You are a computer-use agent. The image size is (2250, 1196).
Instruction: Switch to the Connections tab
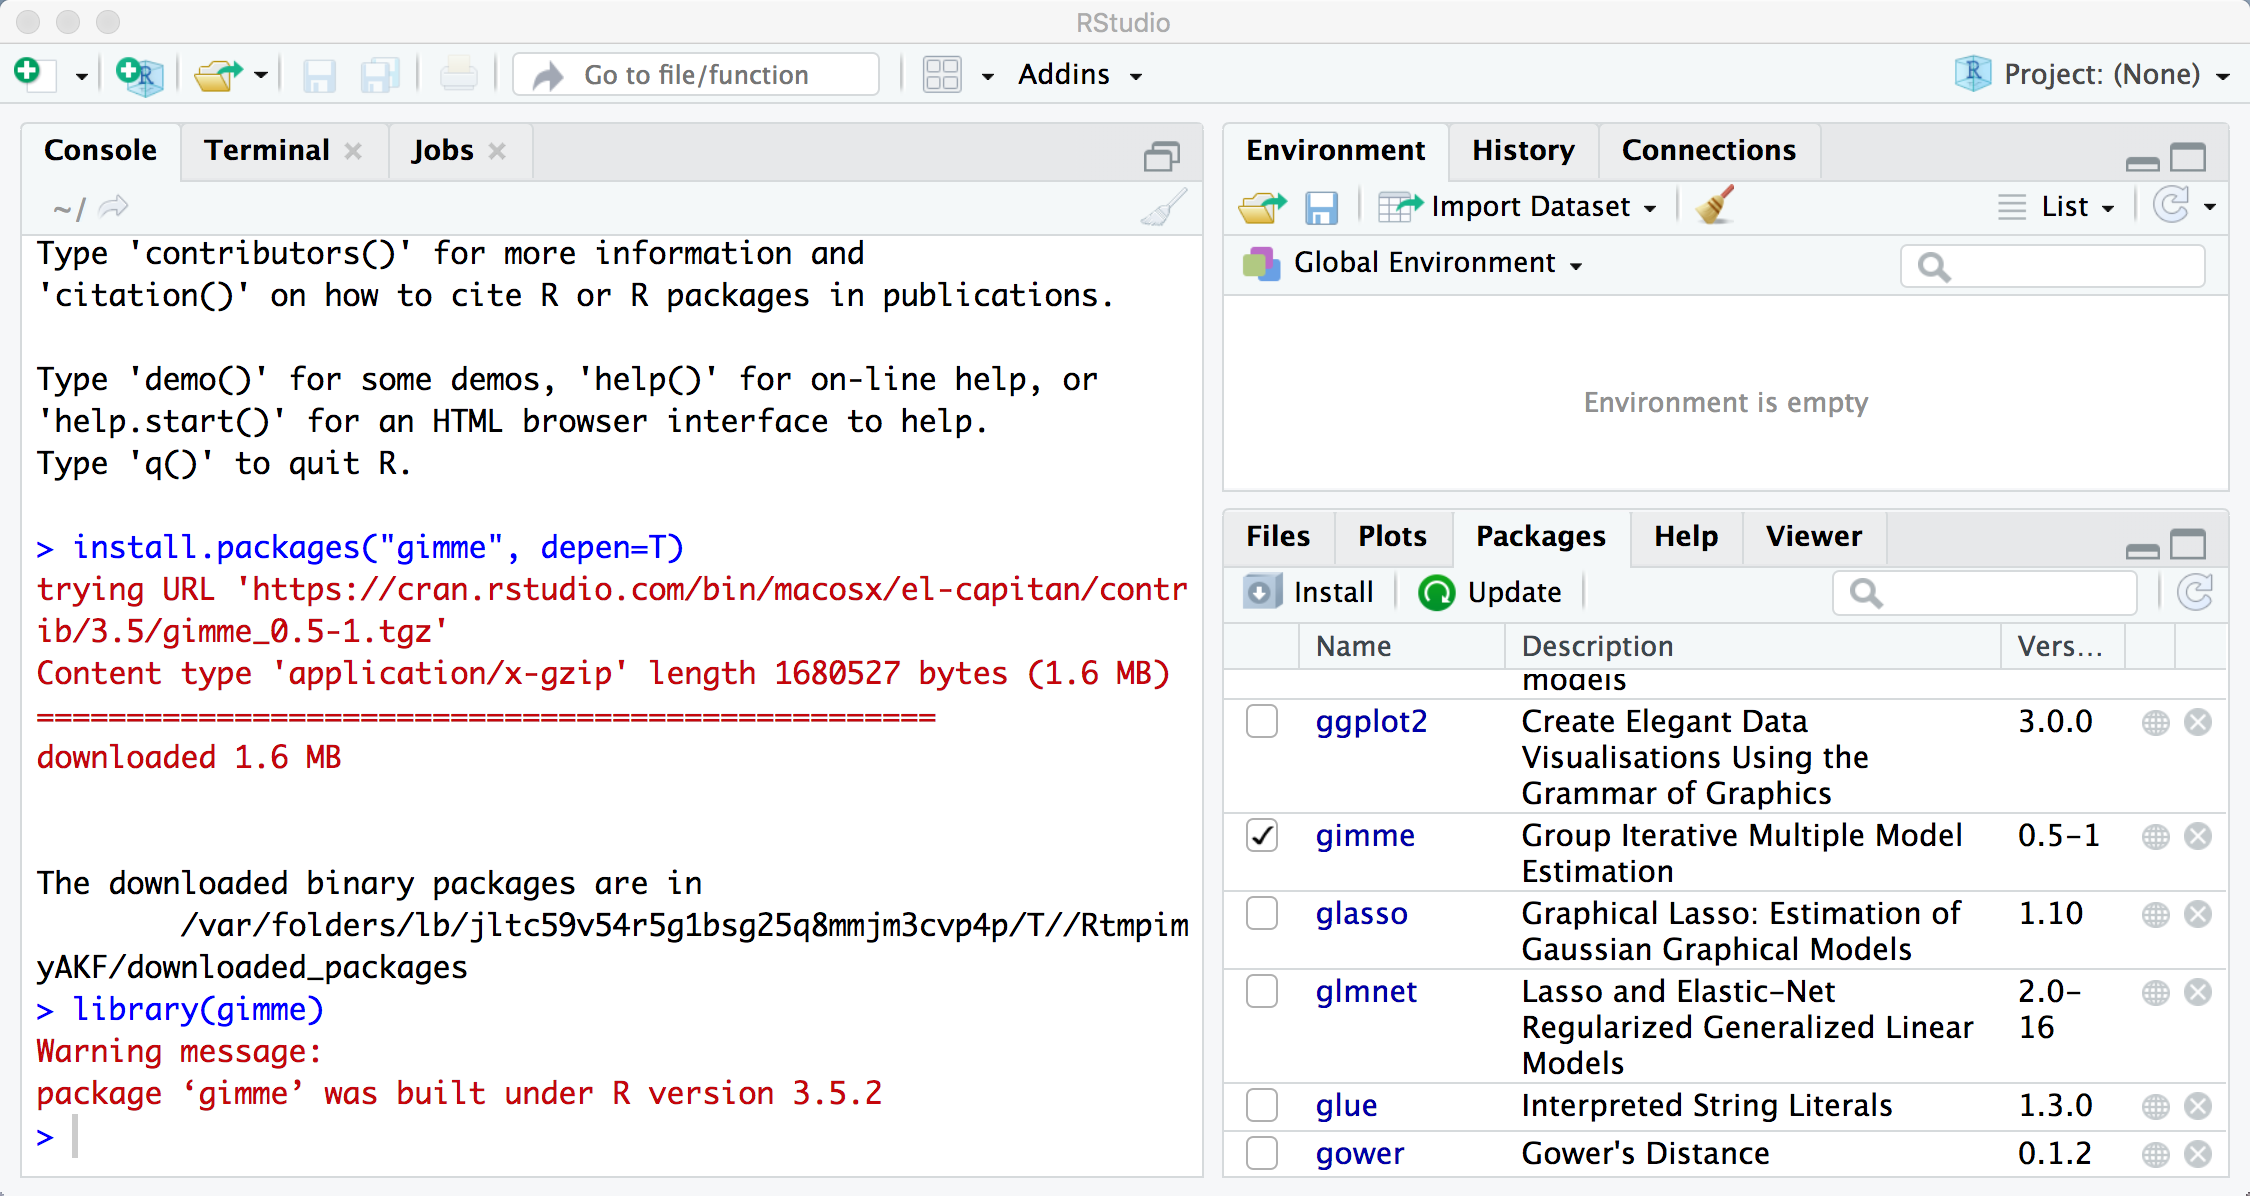coord(1709,151)
